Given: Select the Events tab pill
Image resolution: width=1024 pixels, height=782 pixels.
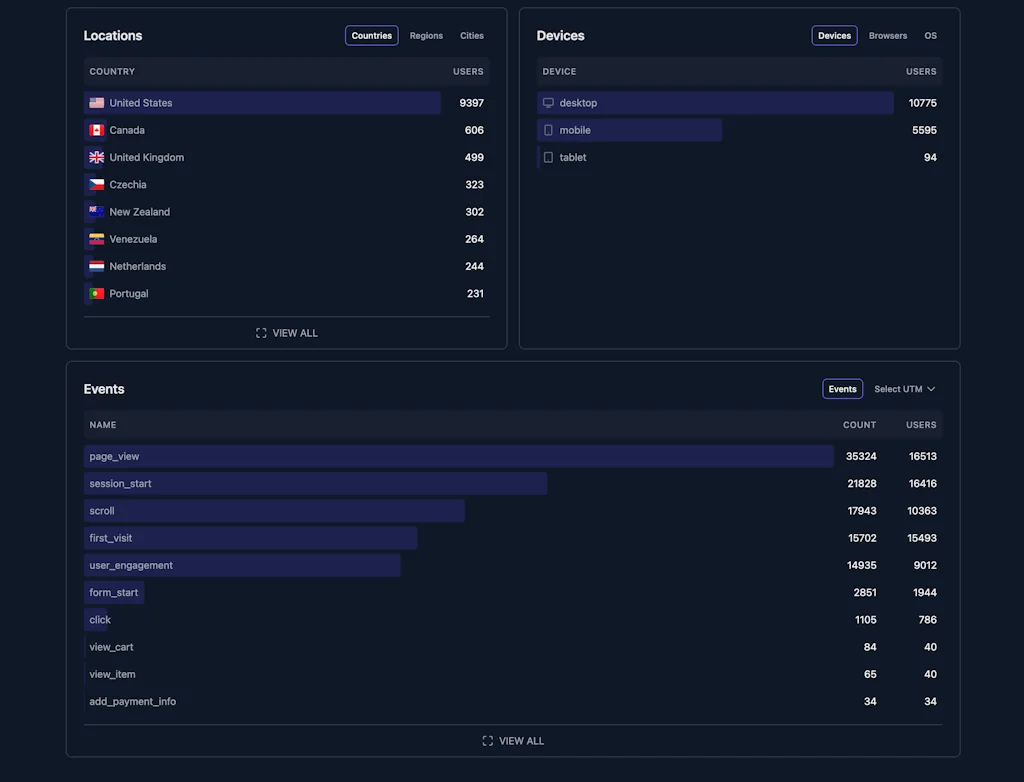Looking at the screenshot, I should click(842, 388).
